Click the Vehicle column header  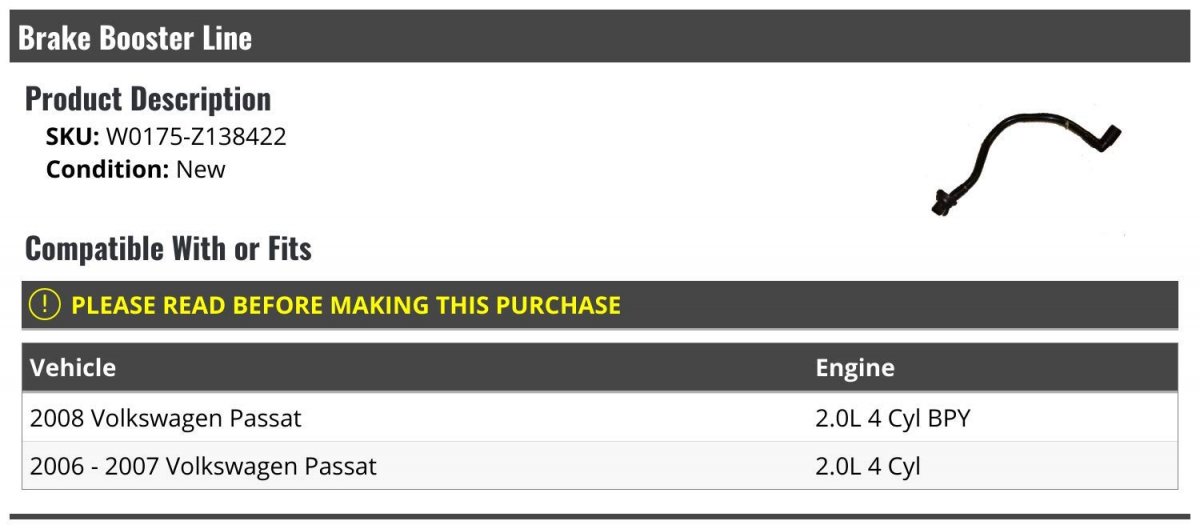click(x=73, y=368)
